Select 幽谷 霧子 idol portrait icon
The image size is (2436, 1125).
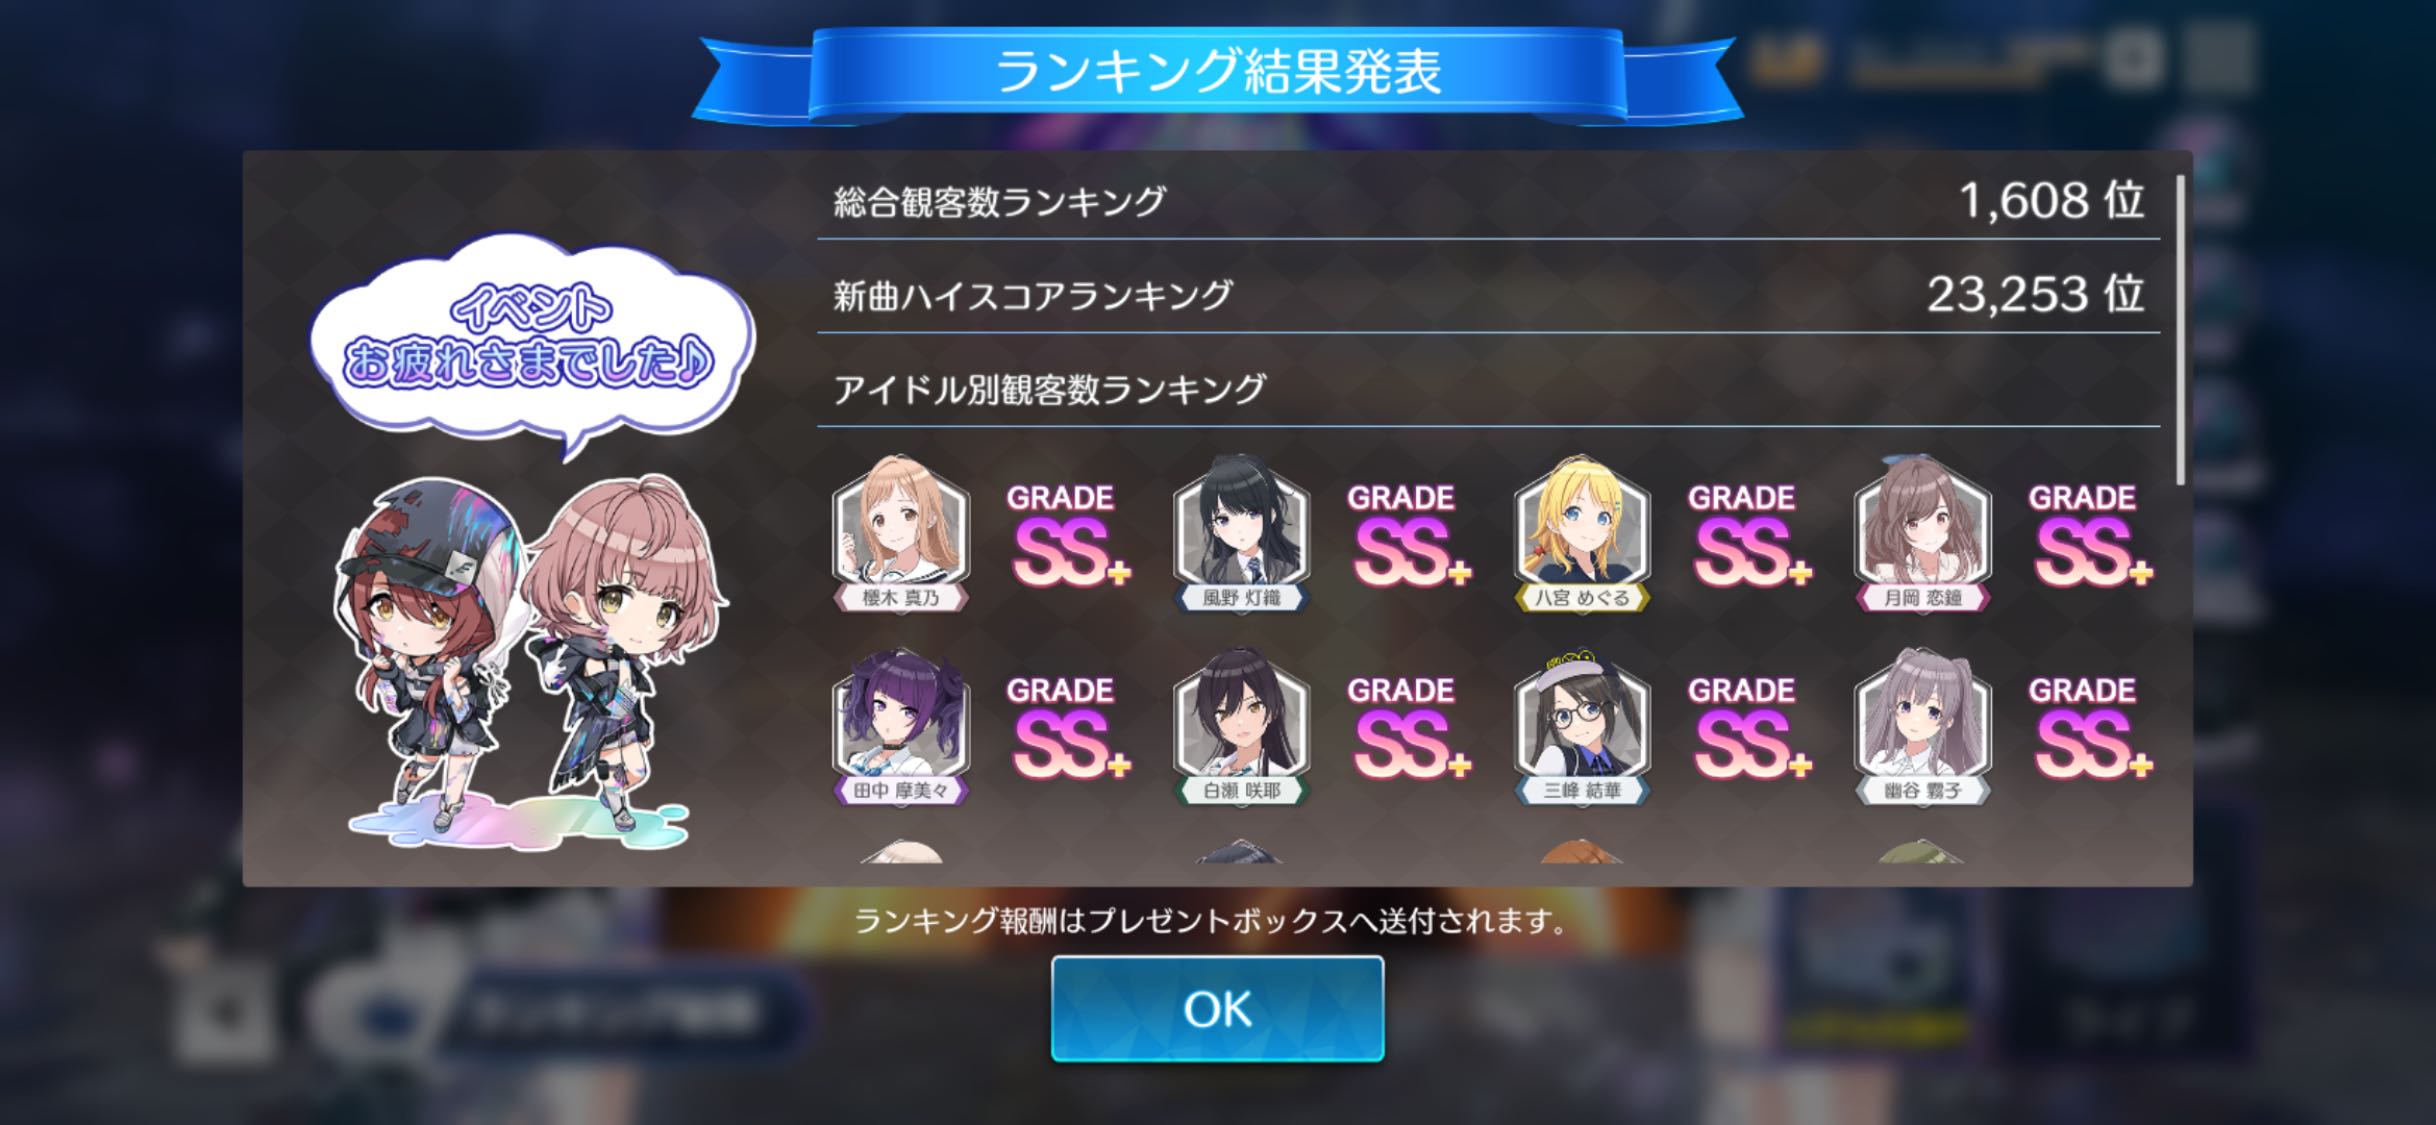pyautogui.click(x=1922, y=726)
